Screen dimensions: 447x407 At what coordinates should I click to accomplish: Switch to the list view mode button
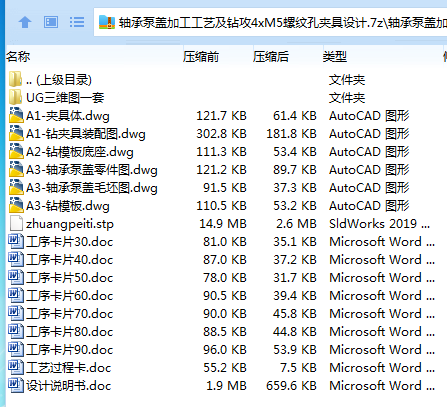point(77,22)
